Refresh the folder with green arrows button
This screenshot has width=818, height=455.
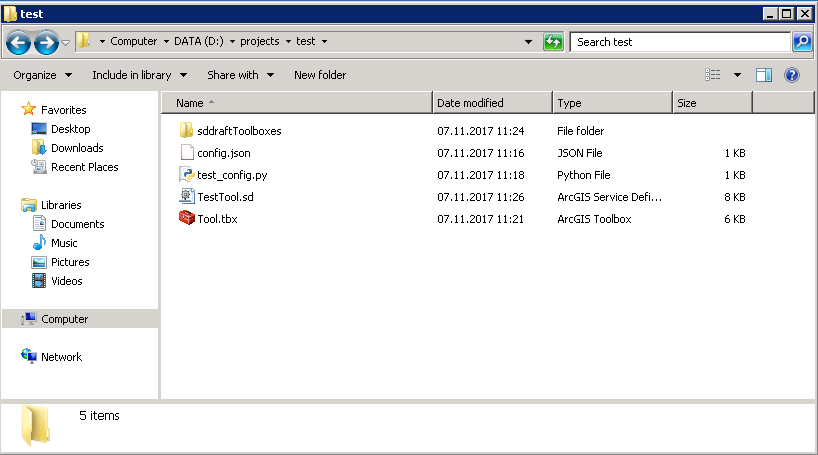(553, 42)
